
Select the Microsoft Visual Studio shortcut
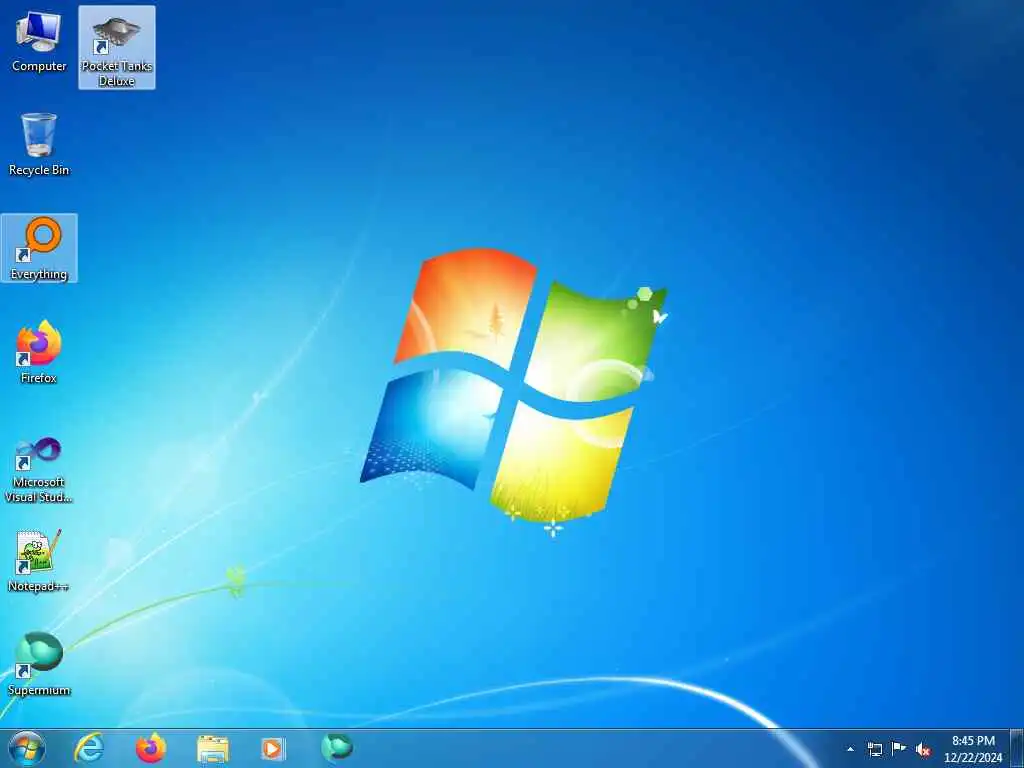click(x=39, y=470)
